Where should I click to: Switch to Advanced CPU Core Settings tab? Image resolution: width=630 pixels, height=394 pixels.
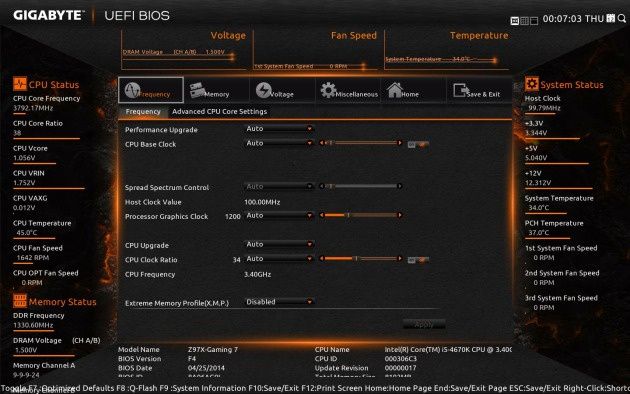point(219,112)
